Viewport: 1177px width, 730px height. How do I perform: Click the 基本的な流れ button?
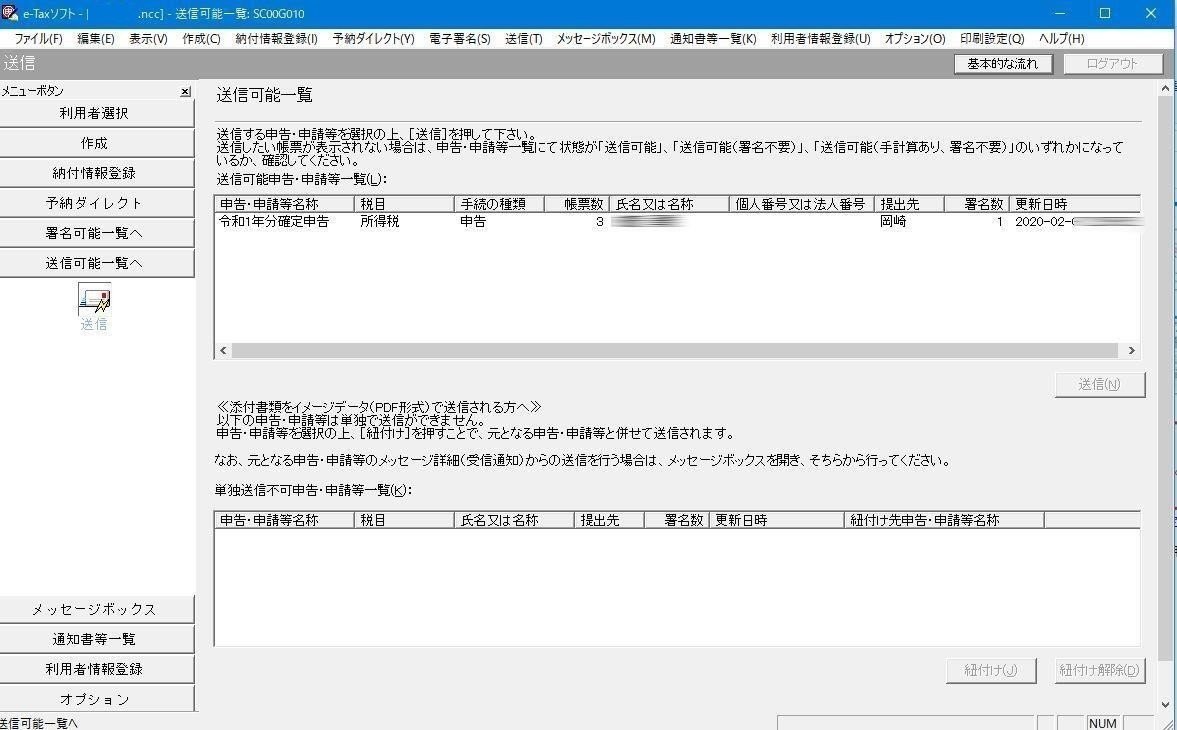click(x=1003, y=62)
